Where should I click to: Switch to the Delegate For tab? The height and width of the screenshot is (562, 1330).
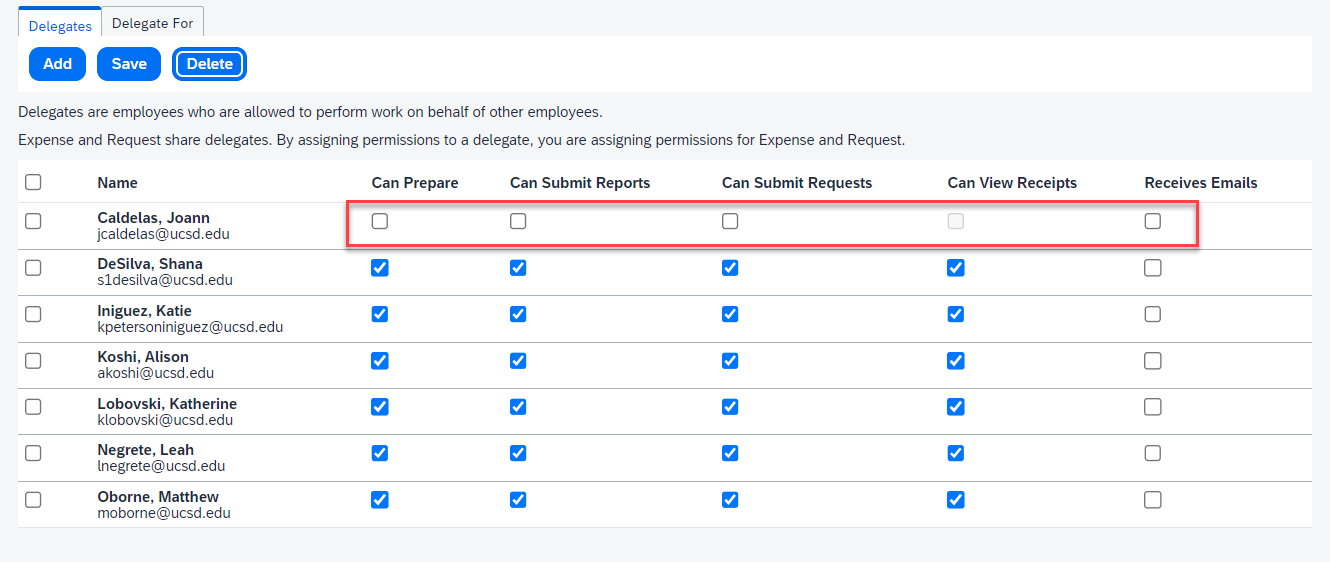[152, 23]
